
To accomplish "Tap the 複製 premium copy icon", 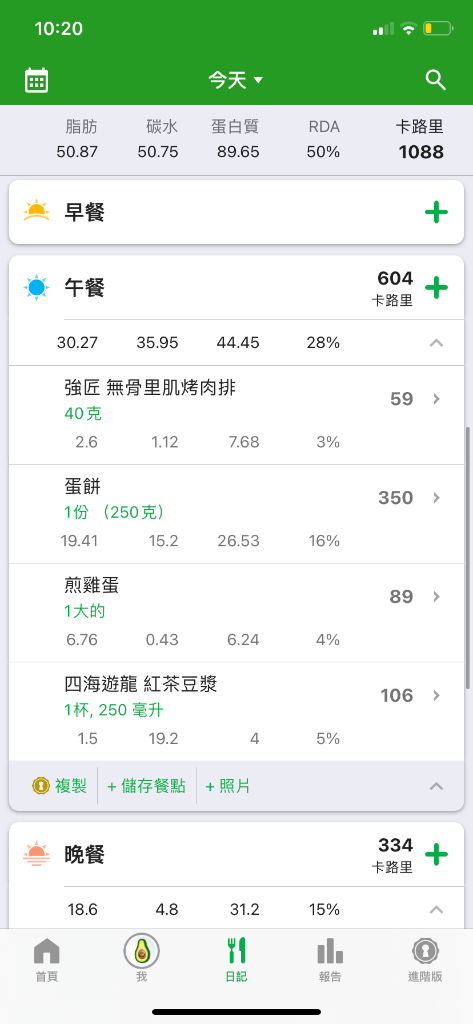I will coord(41,786).
